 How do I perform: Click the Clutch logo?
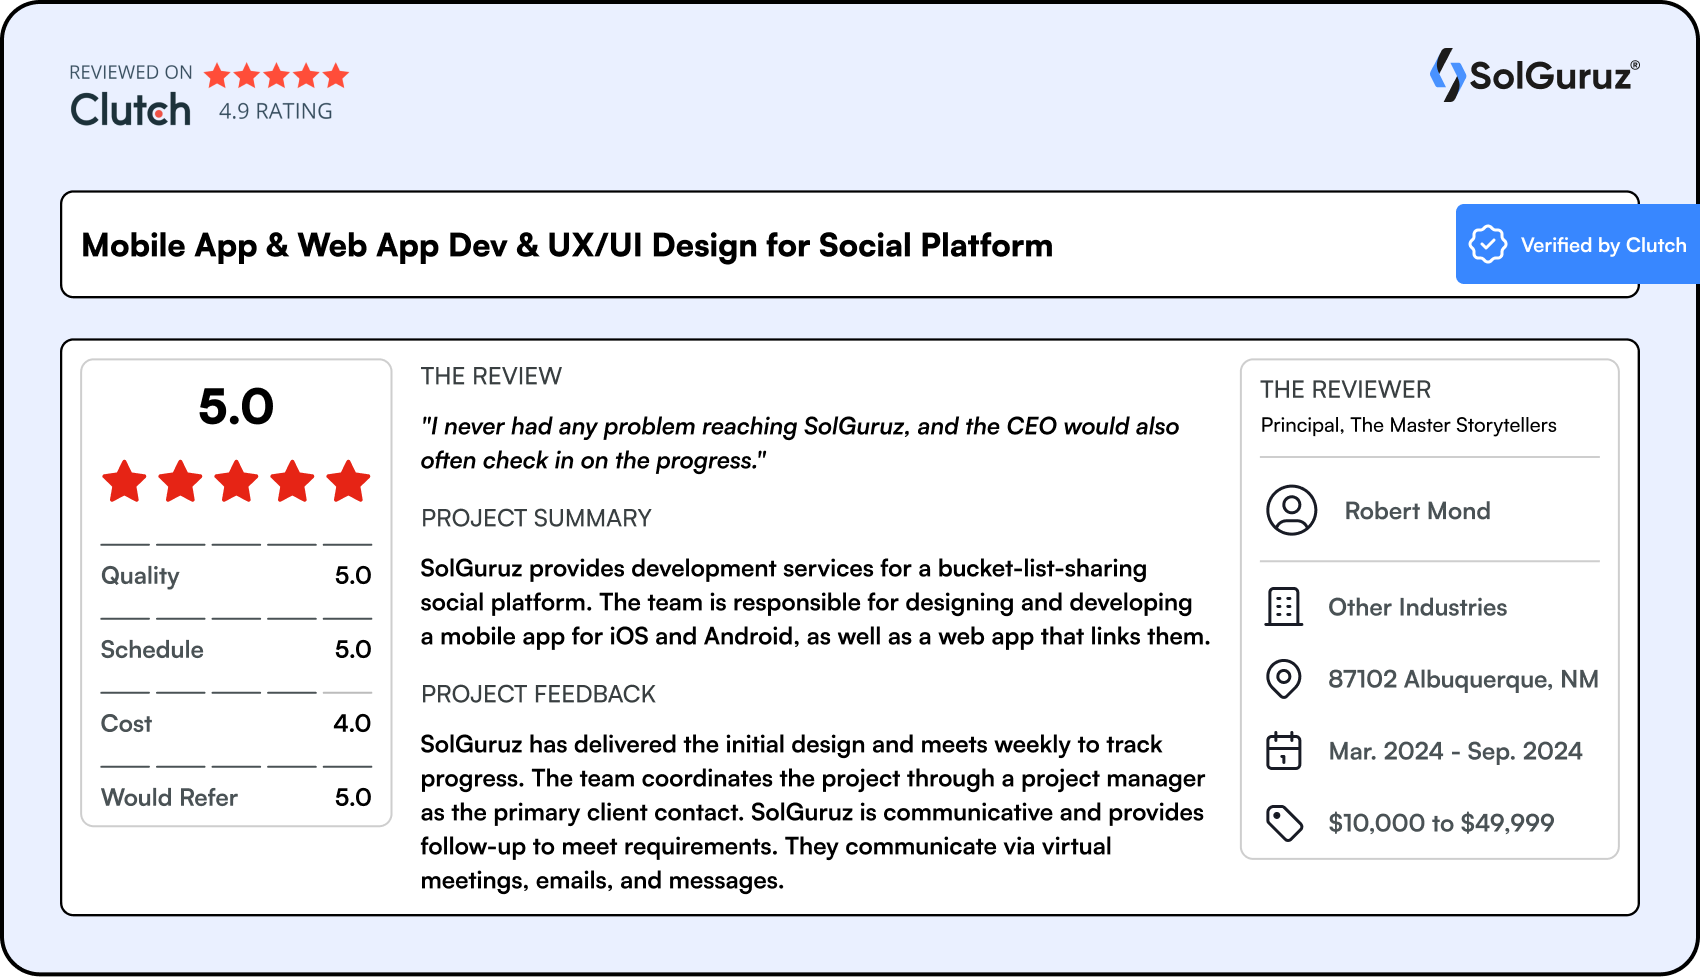point(130,109)
